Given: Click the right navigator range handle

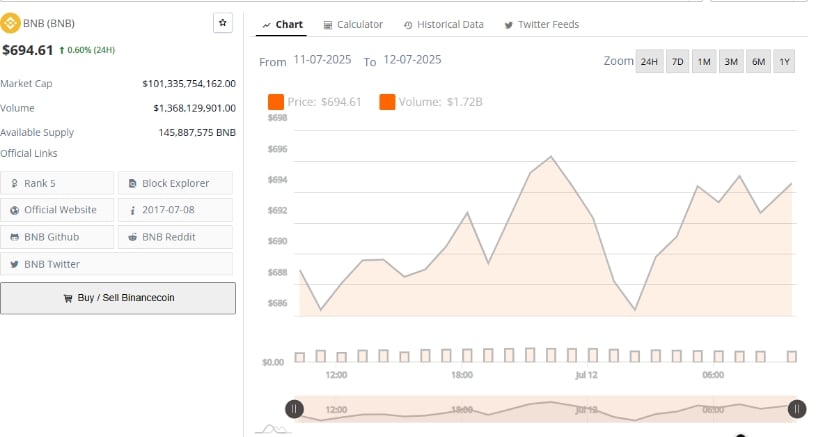Looking at the screenshot, I should 797,409.
